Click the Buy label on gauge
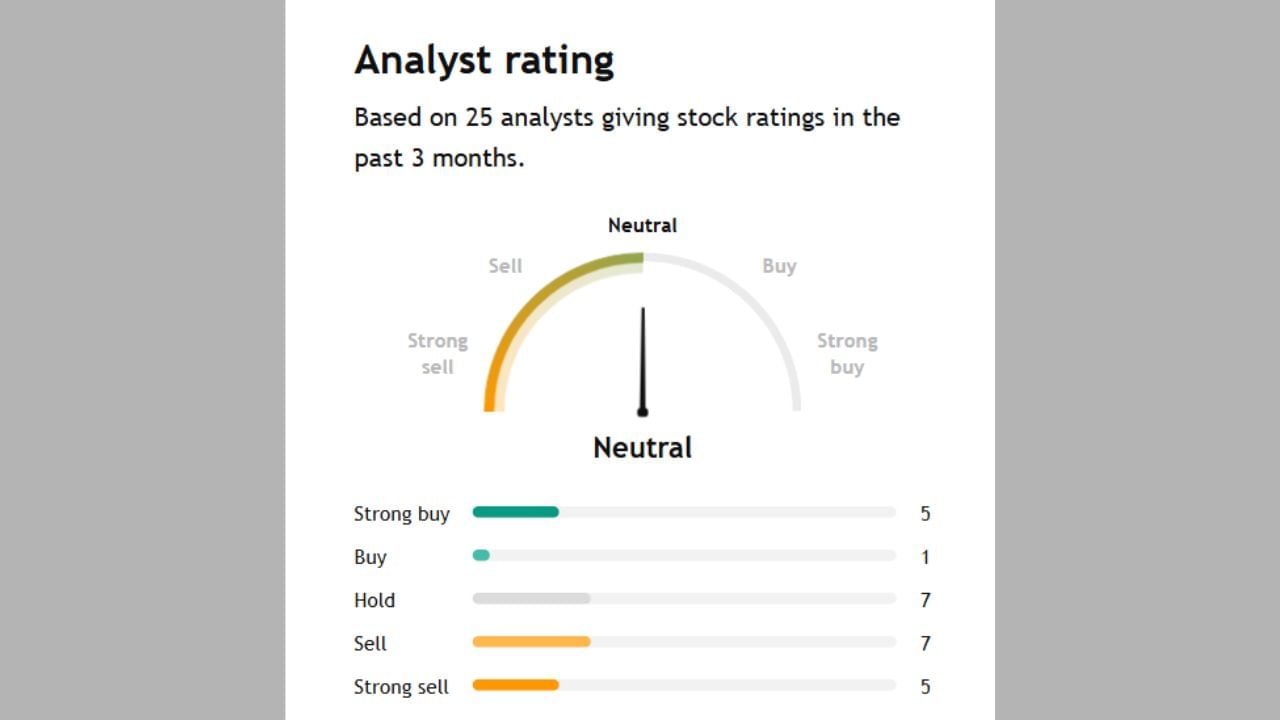This screenshot has width=1280, height=720. [779, 266]
